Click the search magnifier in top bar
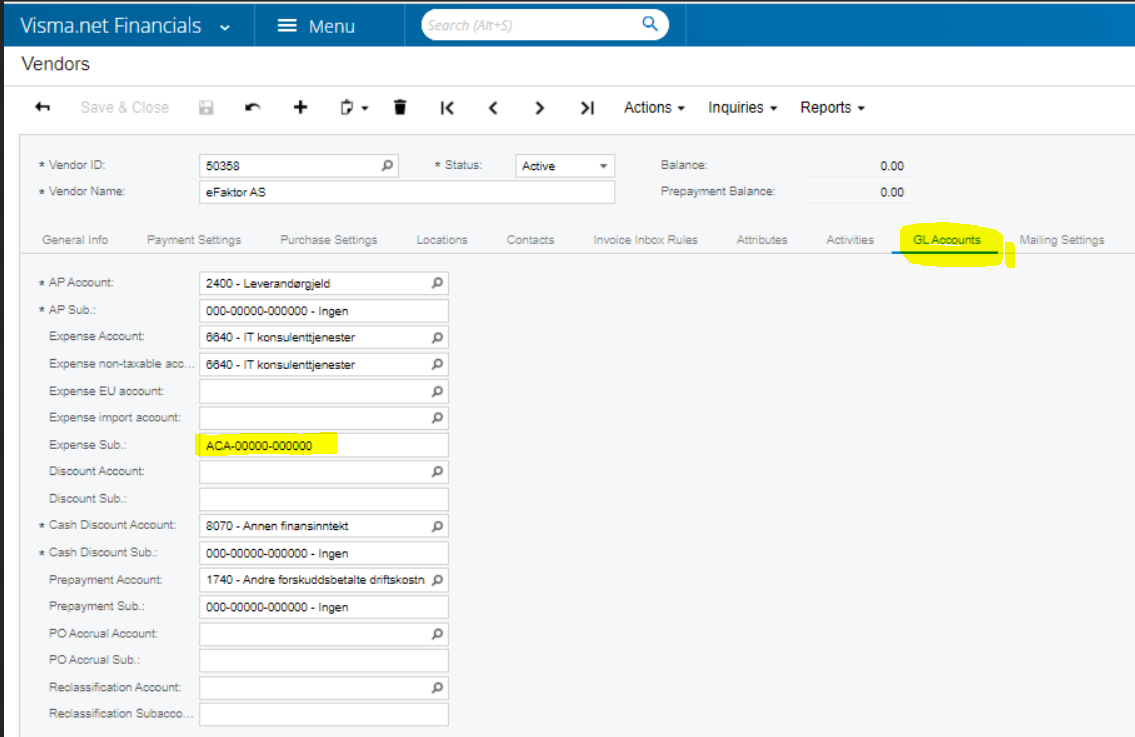Screen dimensions: 1135x737 pyautogui.click(x=650, y=25)
